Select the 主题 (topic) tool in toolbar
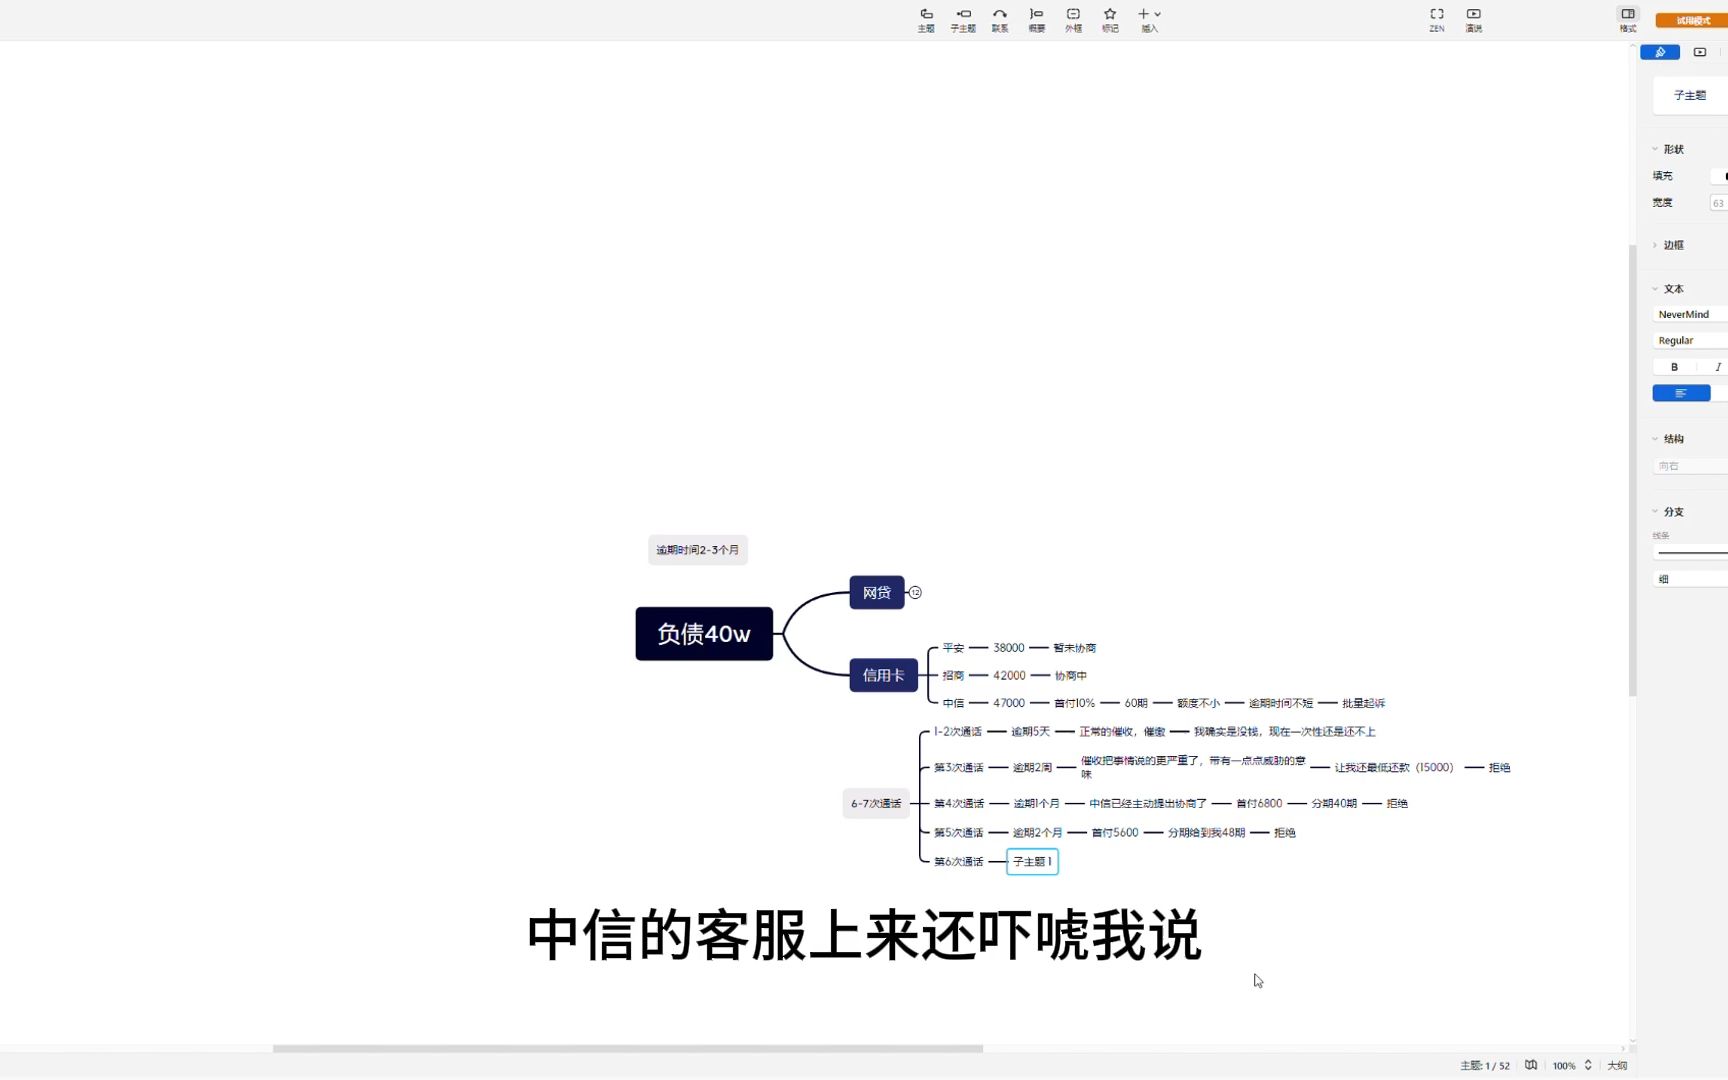 (925, 19)
